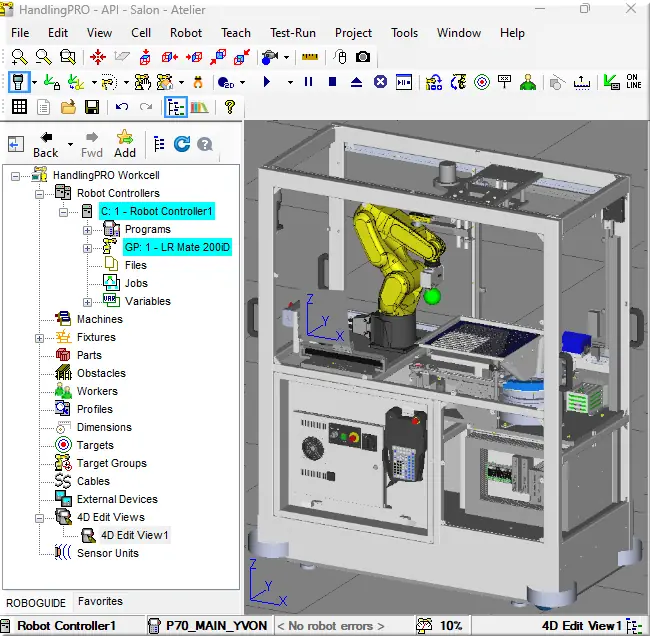Open the teach pendant icon
The width and height of the screenshot is (650, 636).
coord(19,82)
